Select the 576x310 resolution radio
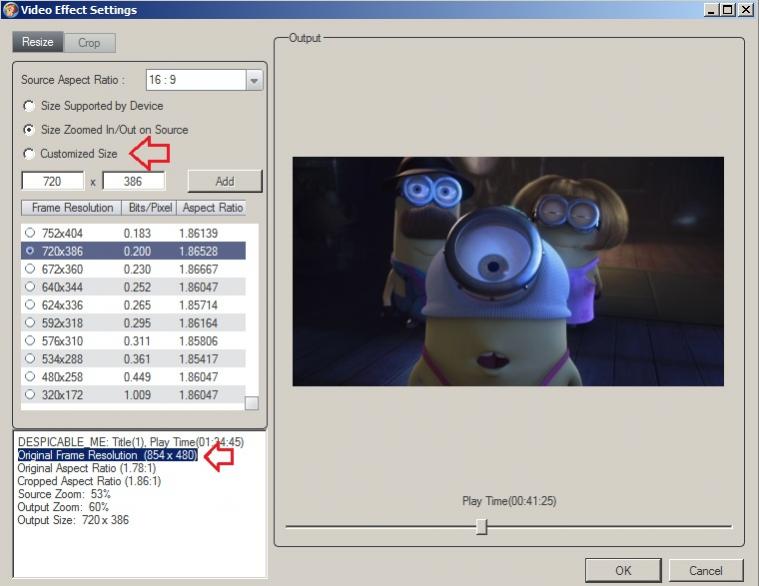This screenshot has width=759, height=586. click(x=30, y=340)
